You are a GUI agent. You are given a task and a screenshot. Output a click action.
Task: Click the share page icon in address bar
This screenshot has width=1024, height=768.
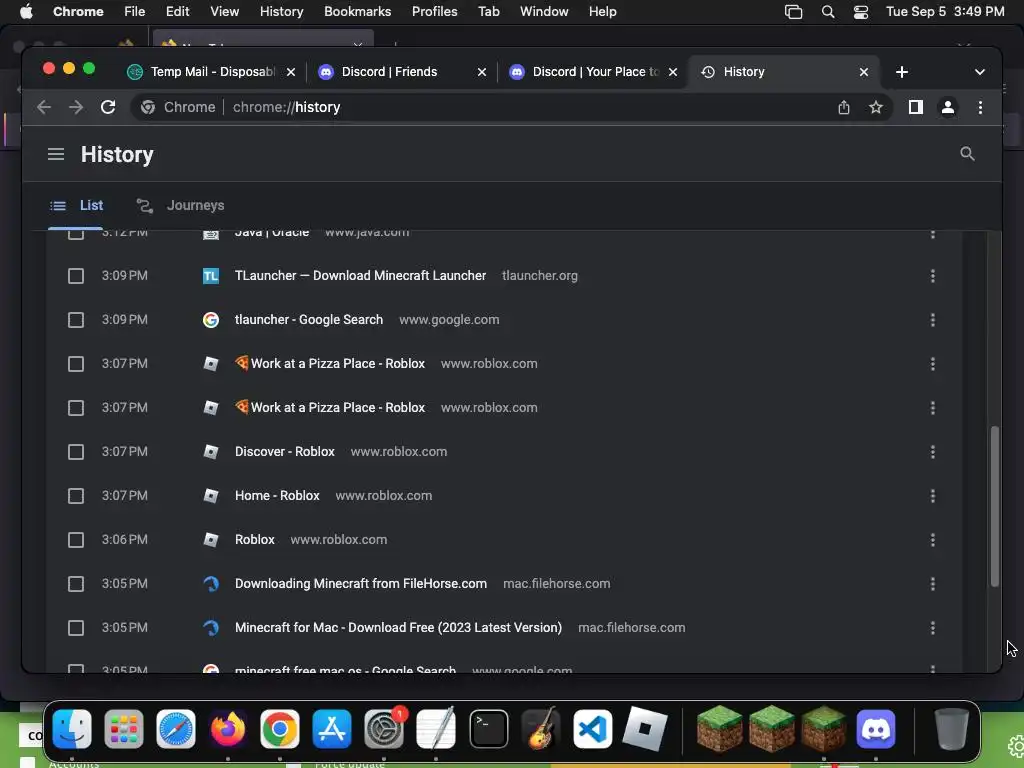(844, 107)
